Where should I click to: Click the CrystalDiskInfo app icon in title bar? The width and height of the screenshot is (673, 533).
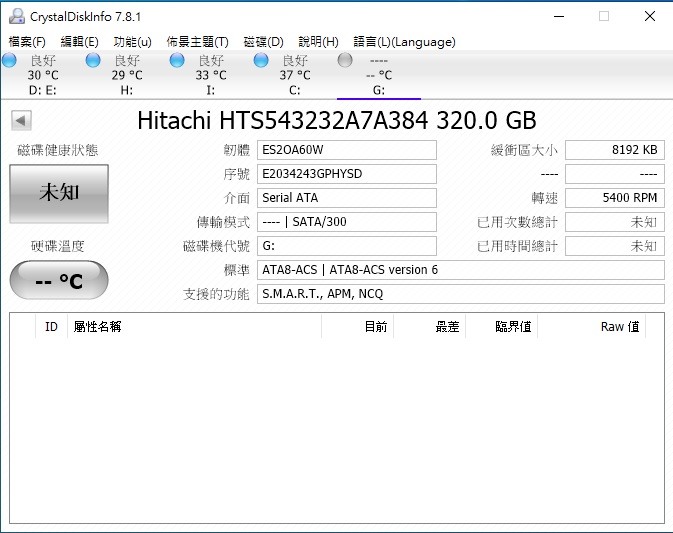(x=17, y=16)
